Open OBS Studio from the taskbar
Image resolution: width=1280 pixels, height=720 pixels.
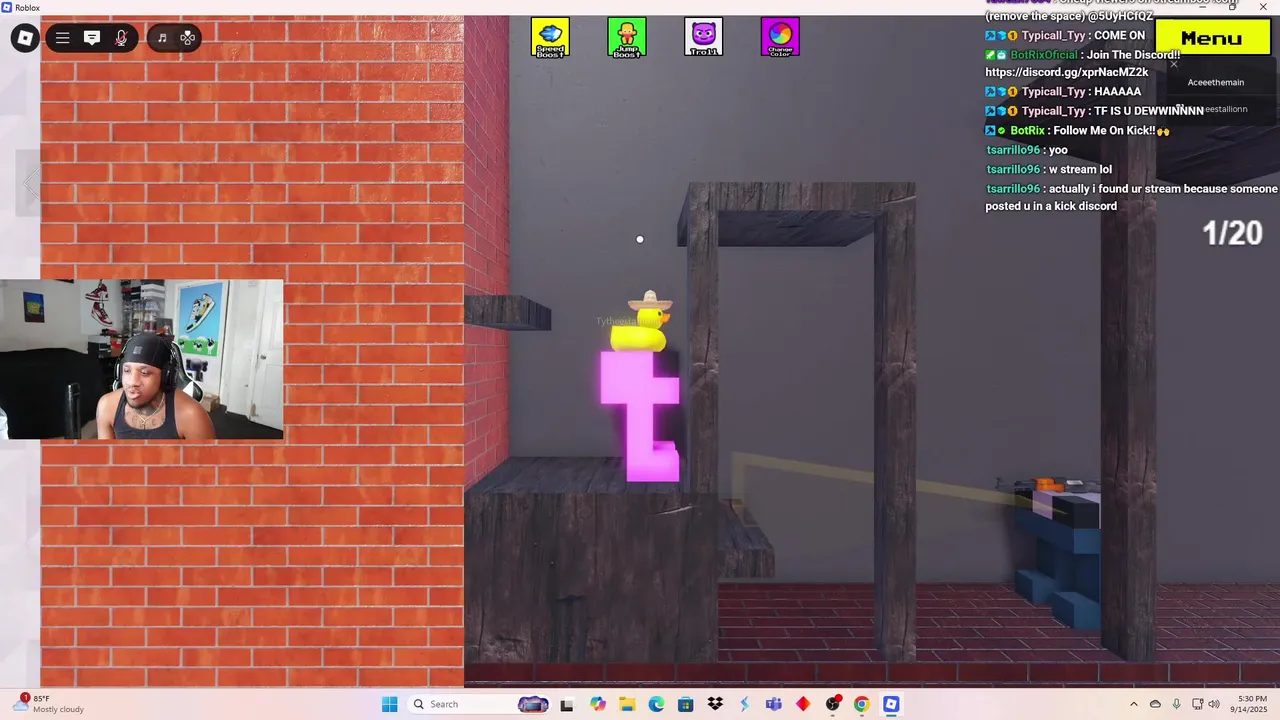pos(832,704)
